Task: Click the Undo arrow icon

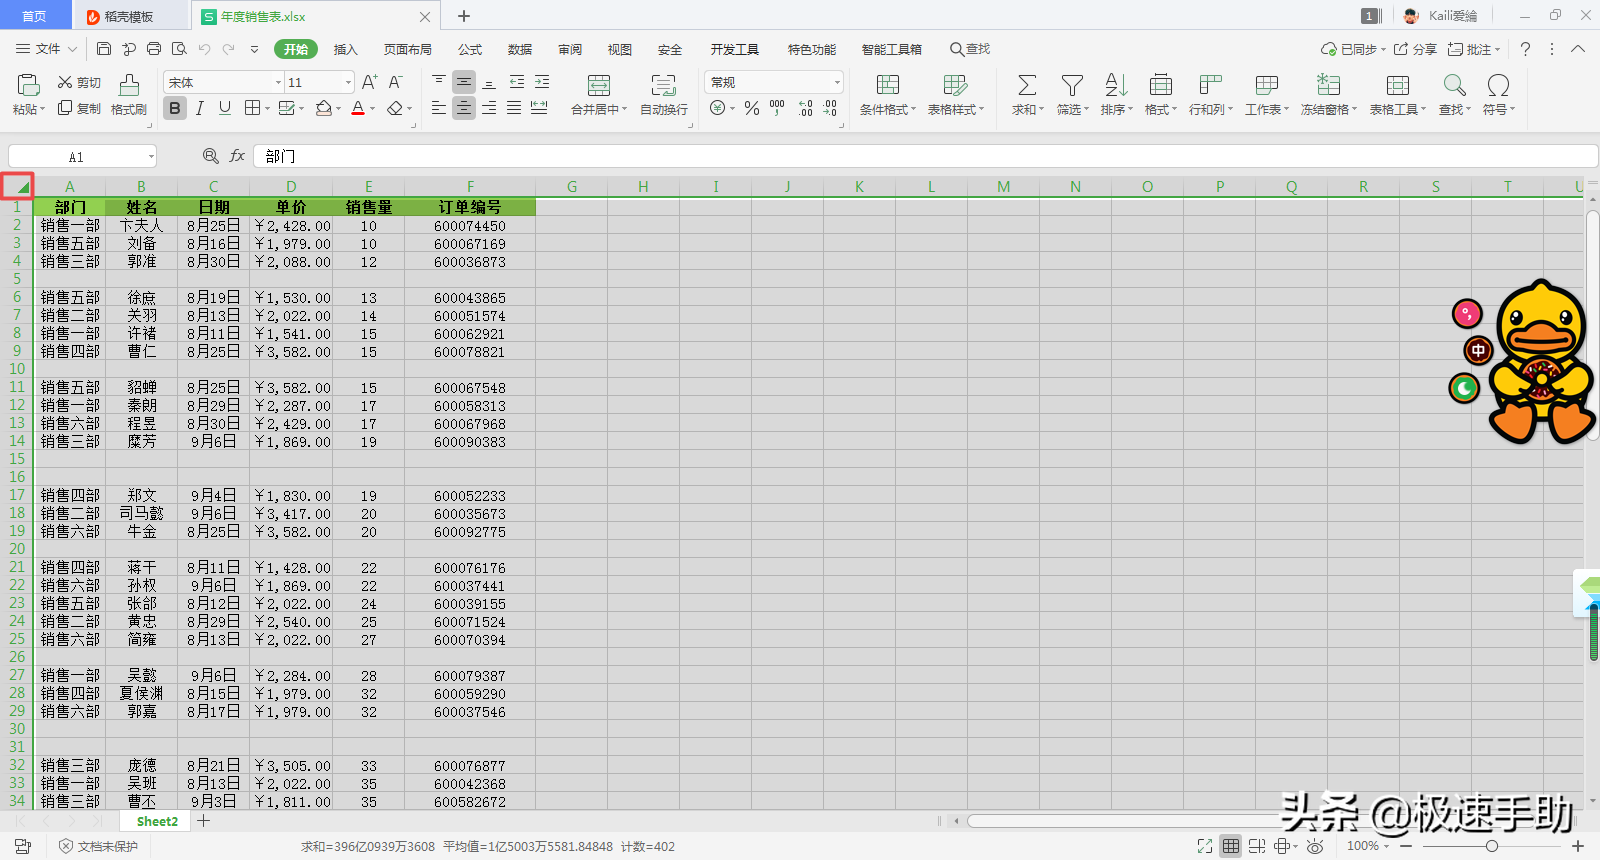Action: coord(204,49)
